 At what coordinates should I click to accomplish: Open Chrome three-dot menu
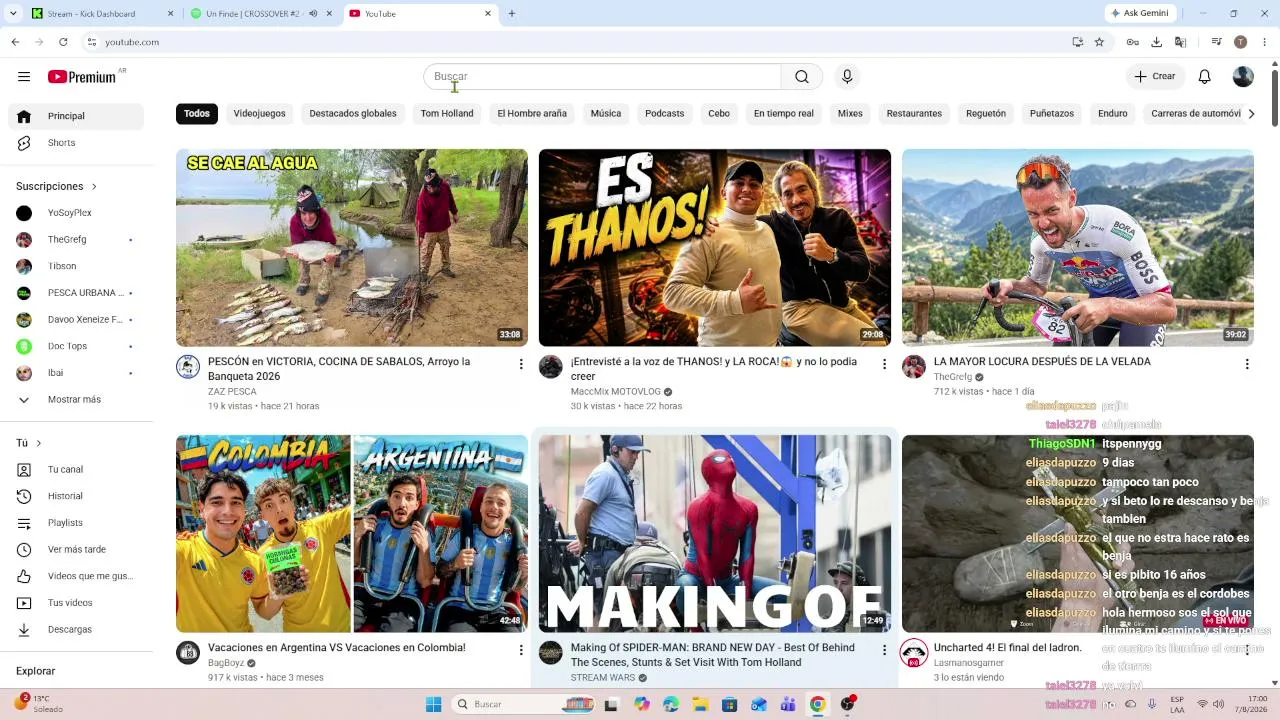(x=1264, y=42)
